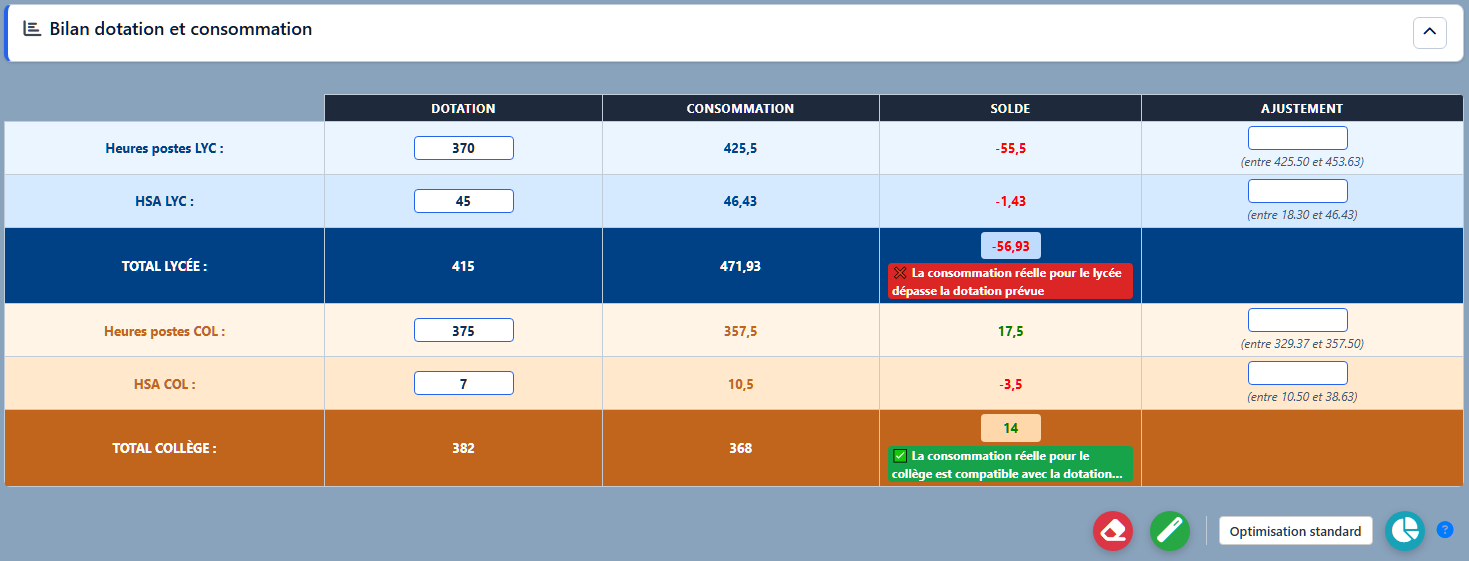Click the green pencil edit button

coord(1170,531)
